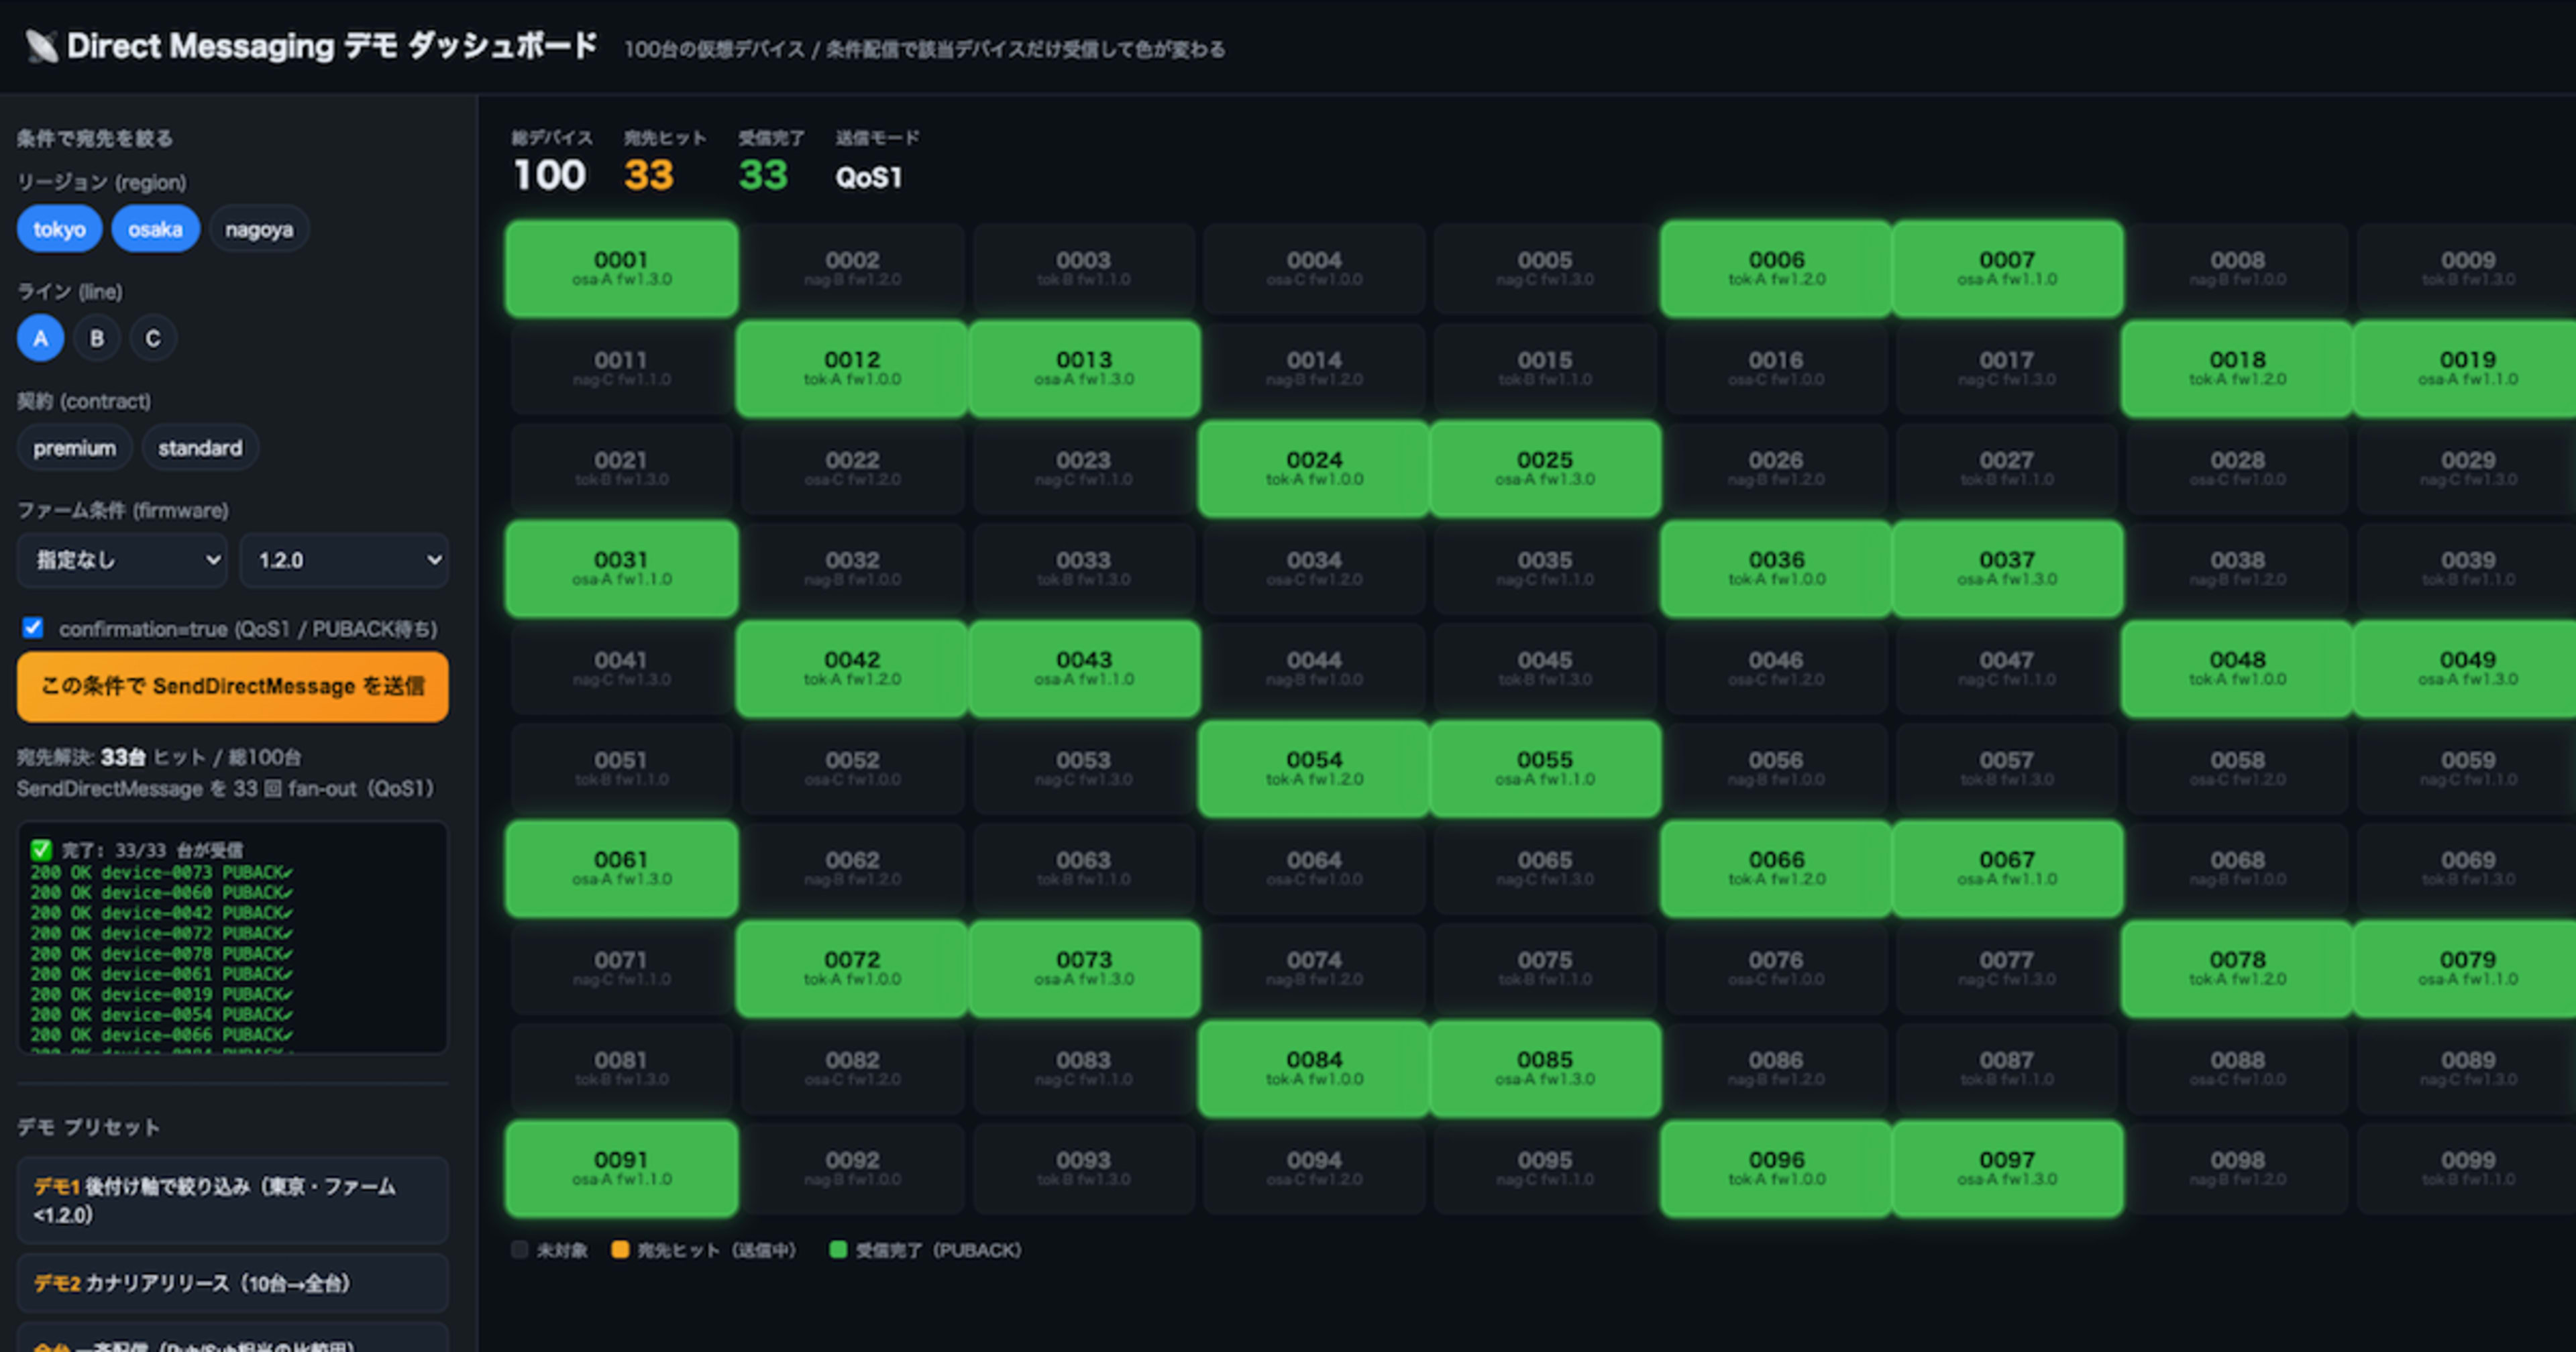Click the 宛先解決: 33台 ヒット summary text
This screenshot has width=2576, height=1352.
[159, 757]
